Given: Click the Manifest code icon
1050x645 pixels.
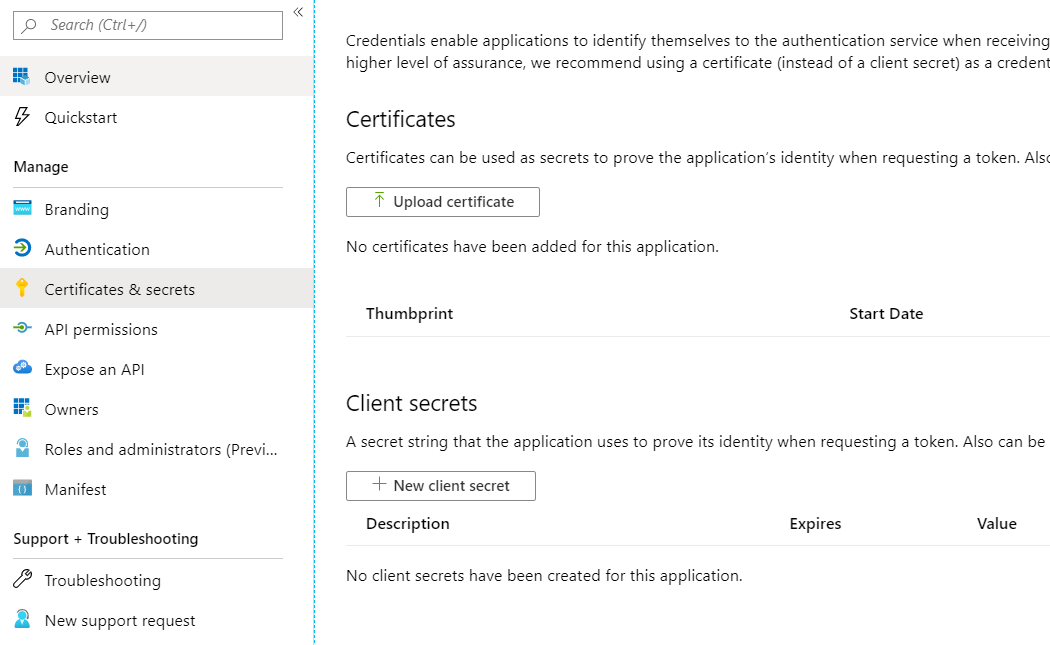Looking at the screenshot, I should click(x=22, y=489).
